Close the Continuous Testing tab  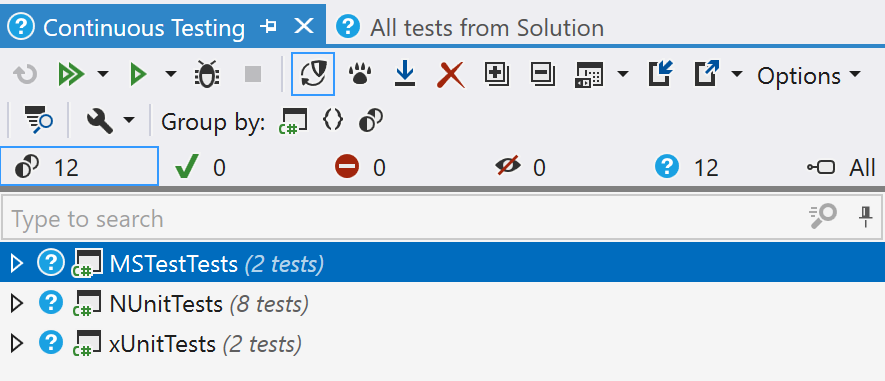304,26
